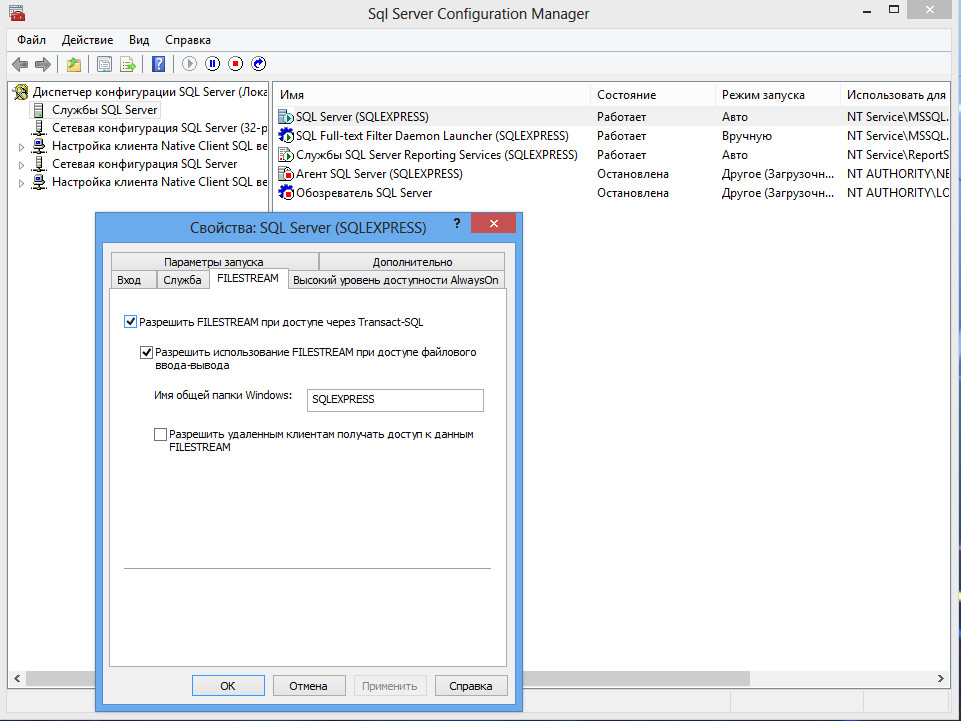Expand the last Native Client configuration node
The image size is (961, 721).
click(x=23, y=183)
